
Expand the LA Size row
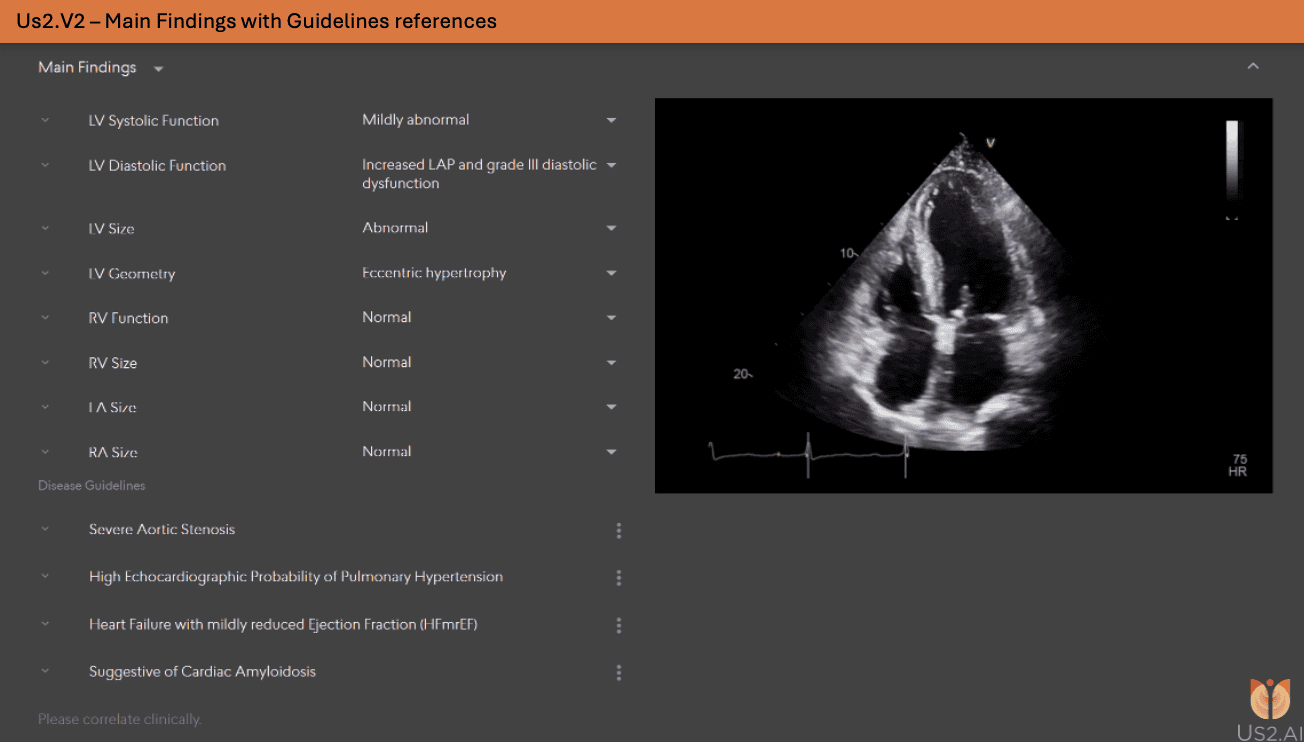point(44,407)
